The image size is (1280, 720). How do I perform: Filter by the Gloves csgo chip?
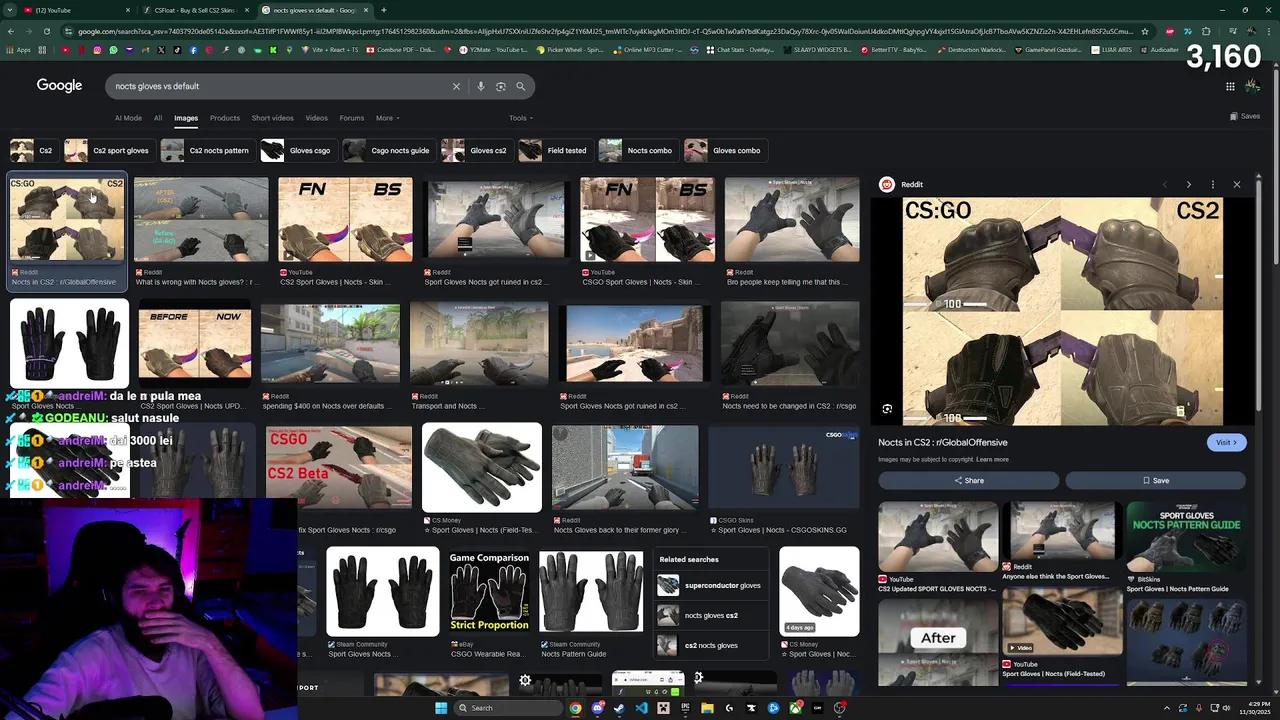coord(297,150)
